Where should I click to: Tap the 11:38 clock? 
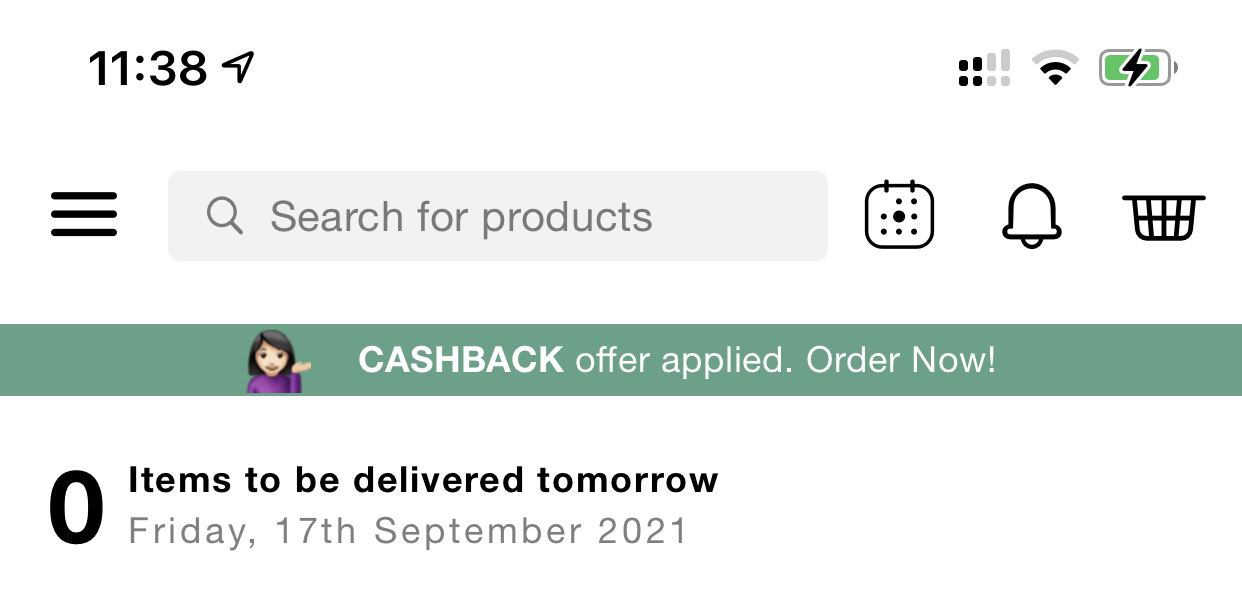(148, 69)
